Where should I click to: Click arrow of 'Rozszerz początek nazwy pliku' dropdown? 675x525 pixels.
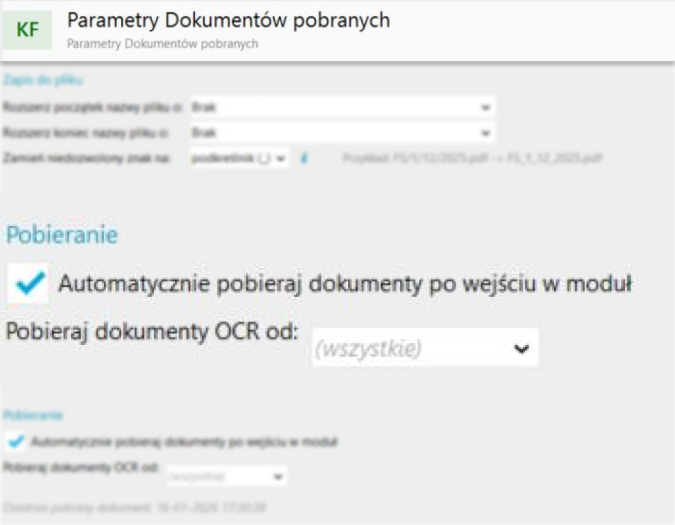point(485,106)
